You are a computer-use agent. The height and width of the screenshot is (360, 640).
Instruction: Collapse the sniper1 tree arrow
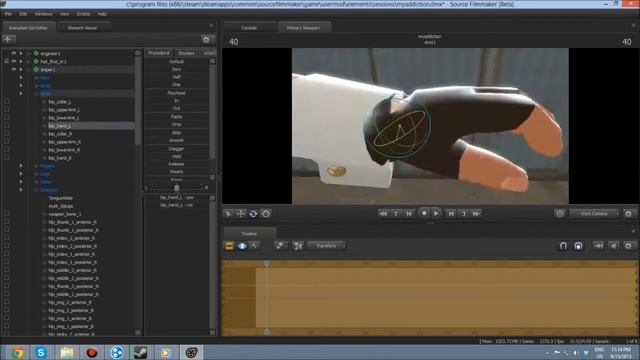(21, 69)
